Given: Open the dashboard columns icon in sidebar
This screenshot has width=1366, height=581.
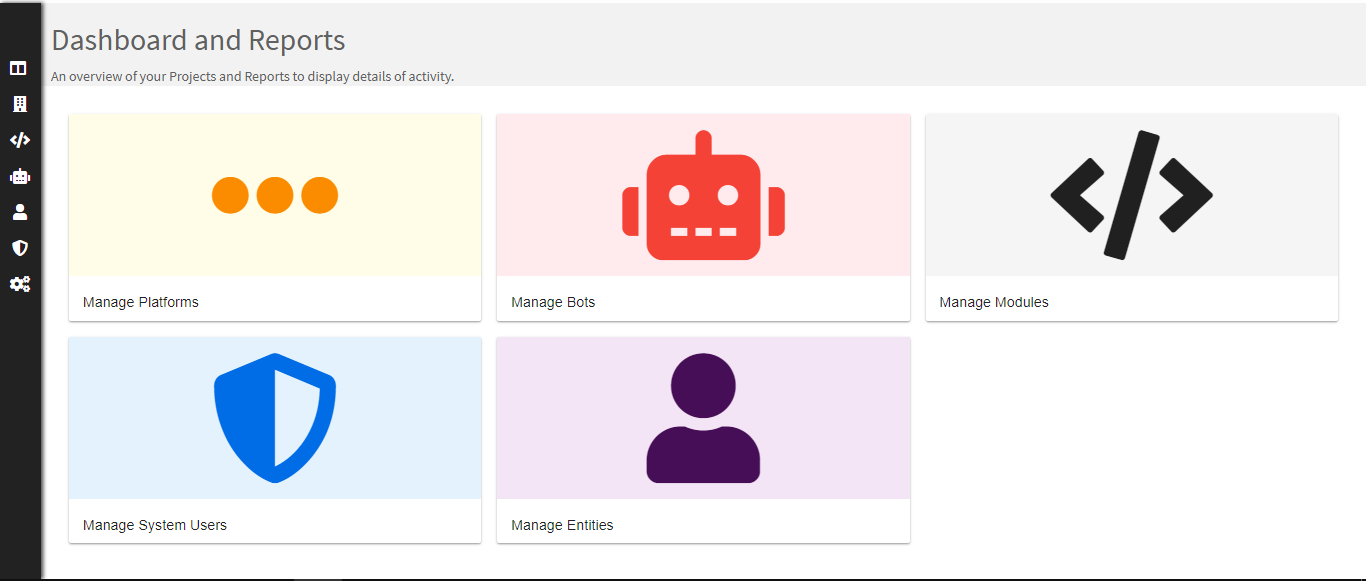Looking at the screenshot, I should pos(19,68).
